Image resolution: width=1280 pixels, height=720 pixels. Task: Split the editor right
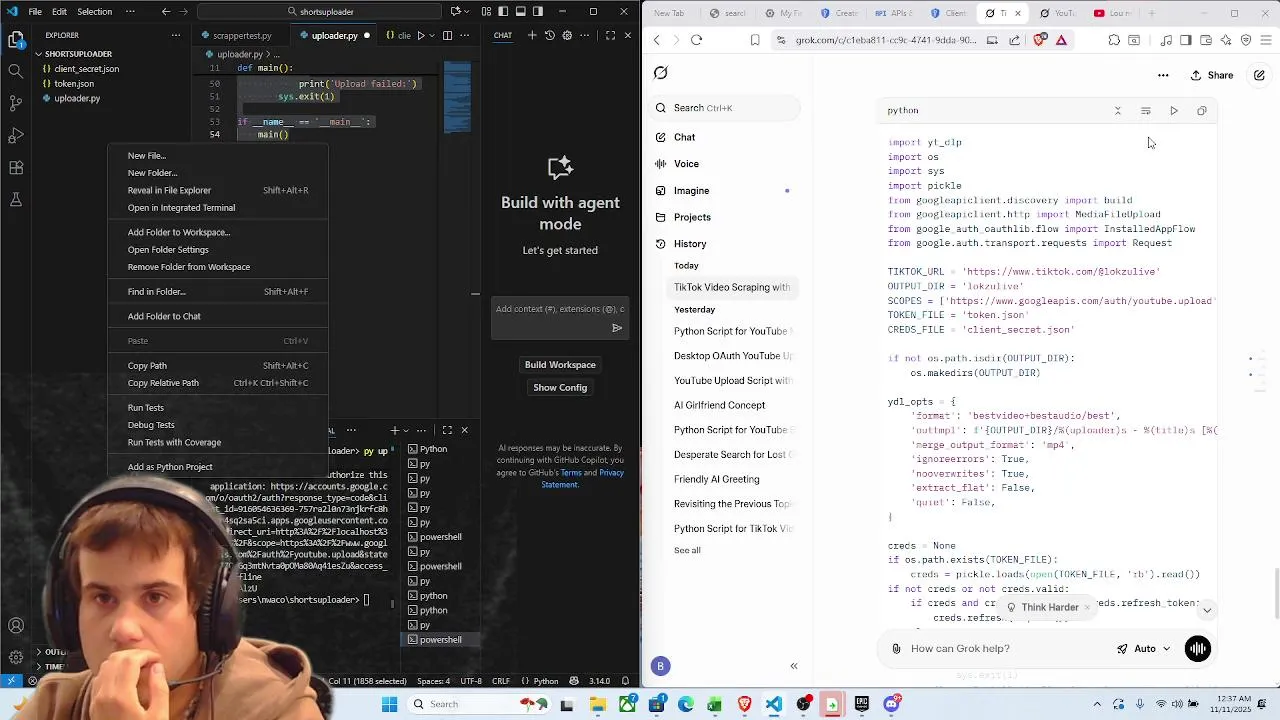[447, 35]
